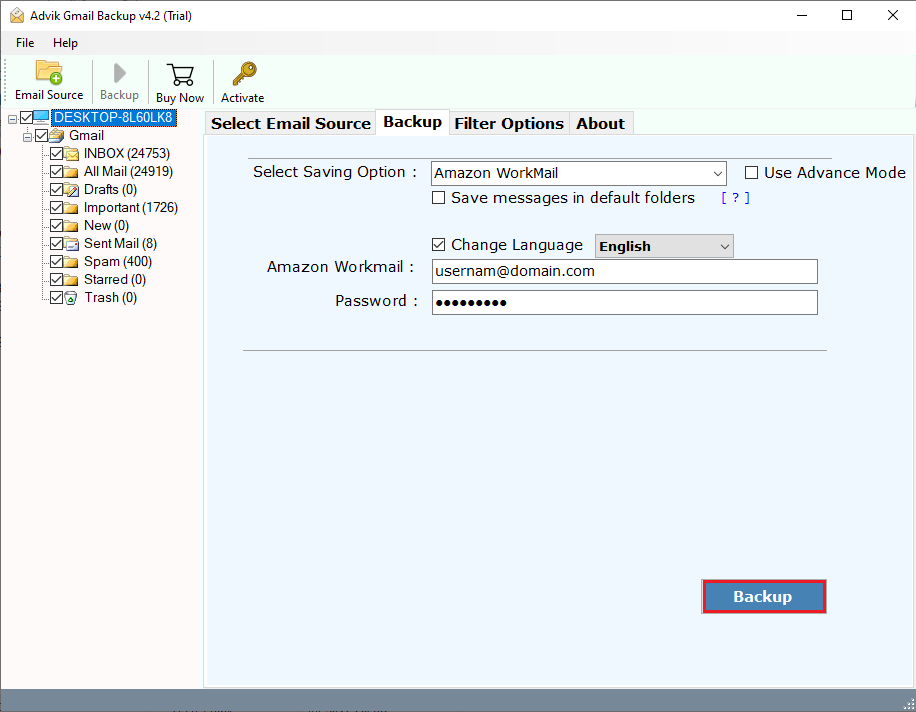Click the Amazon Workmail email field

pyautogui.click(x=624, y=272)
